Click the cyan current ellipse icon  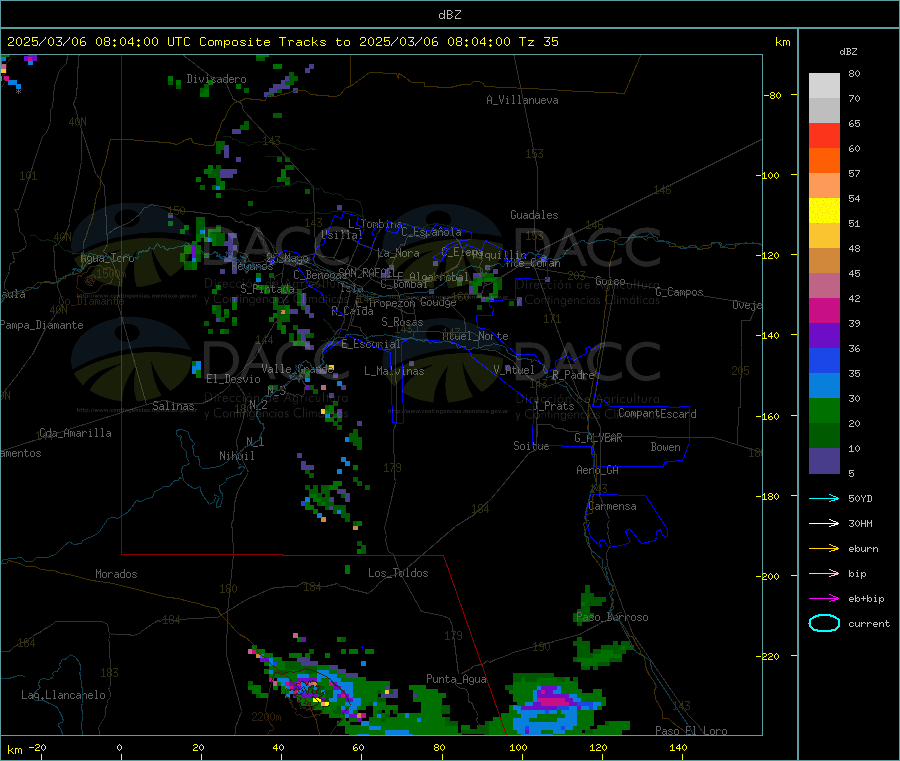click(x=824, y=623)
